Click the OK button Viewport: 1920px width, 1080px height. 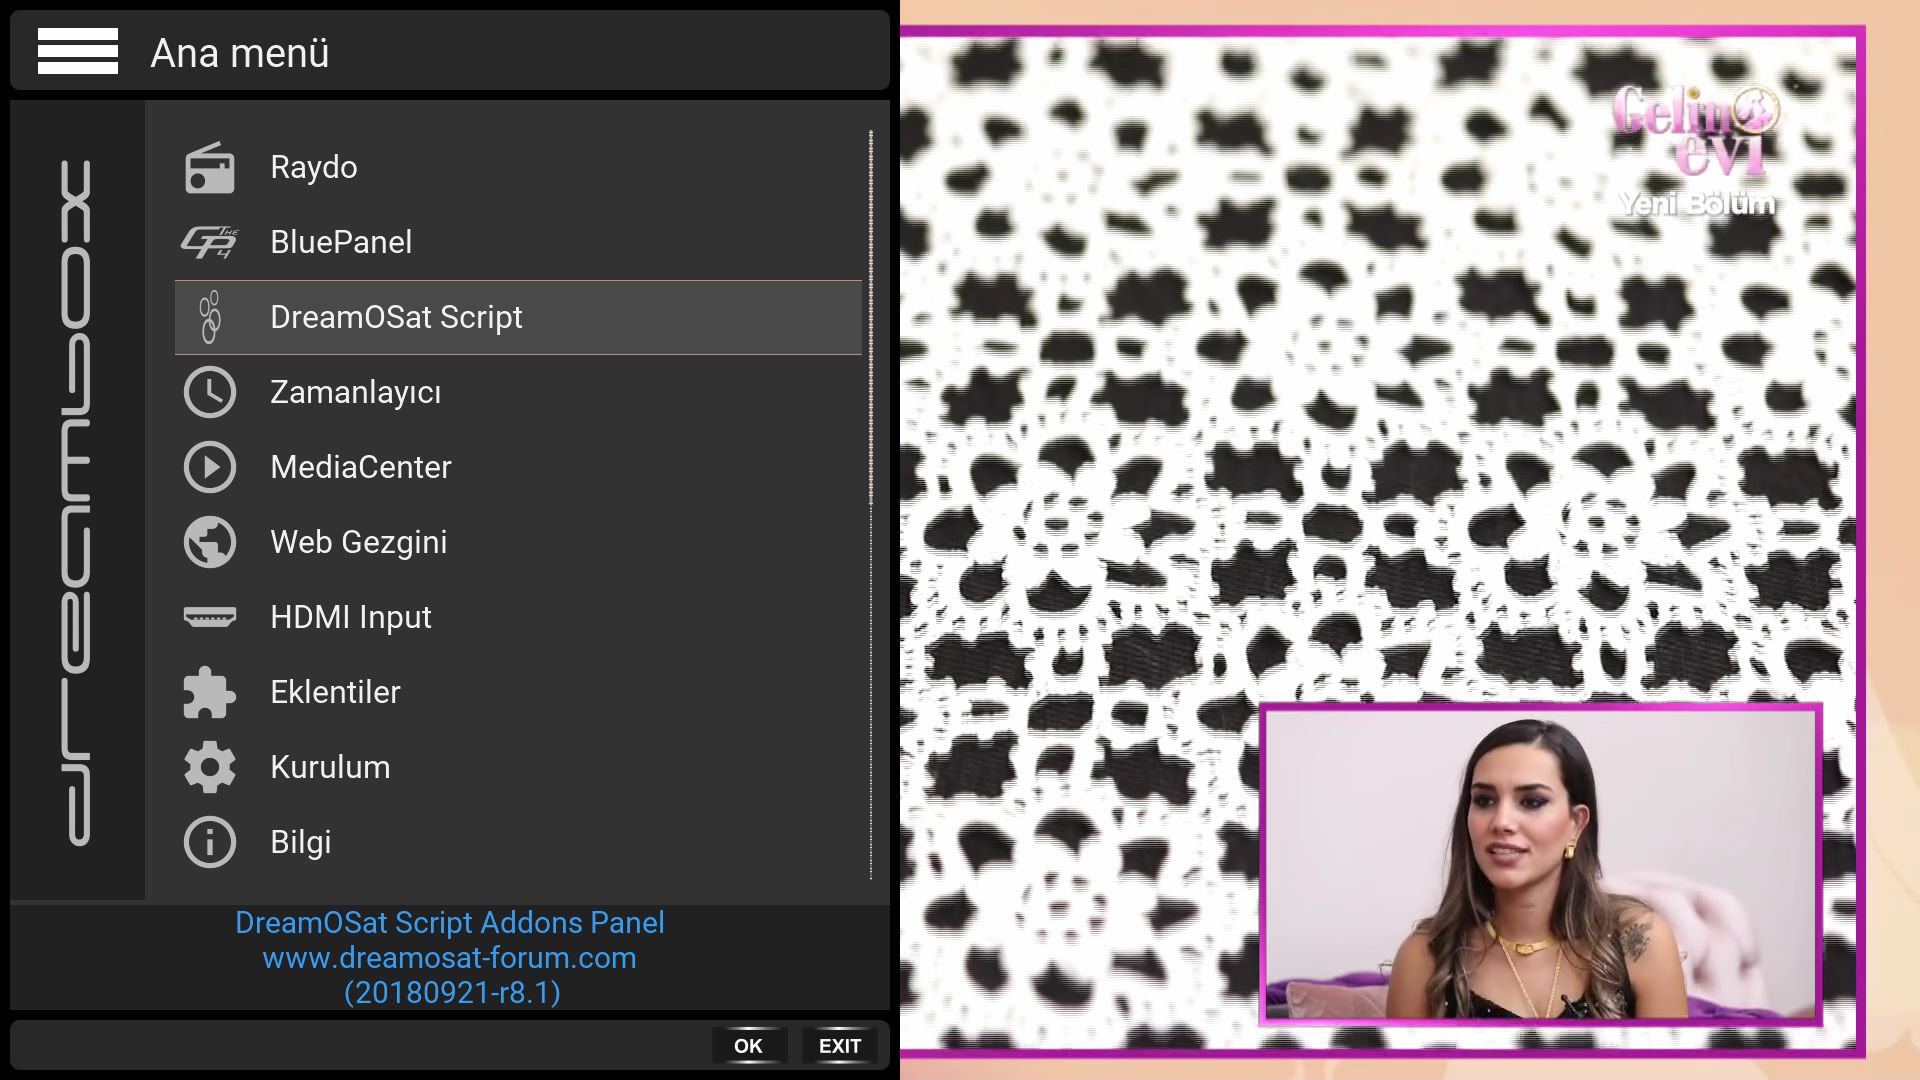pyautogui.click(x=748, y=1046)
